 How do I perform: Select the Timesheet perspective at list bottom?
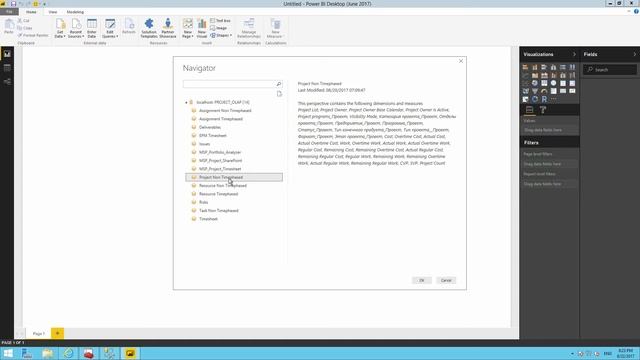click(208, 219)
